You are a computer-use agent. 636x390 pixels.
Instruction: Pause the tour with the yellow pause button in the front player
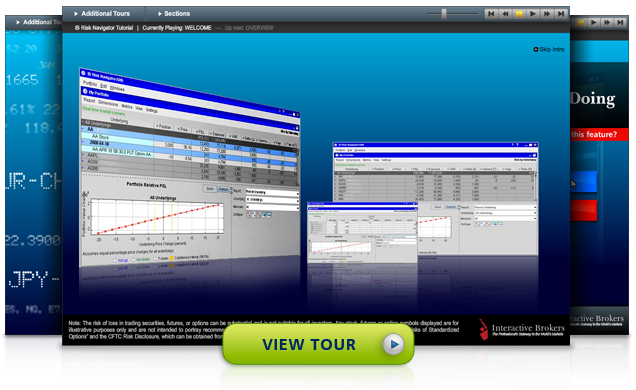[519, 14]
